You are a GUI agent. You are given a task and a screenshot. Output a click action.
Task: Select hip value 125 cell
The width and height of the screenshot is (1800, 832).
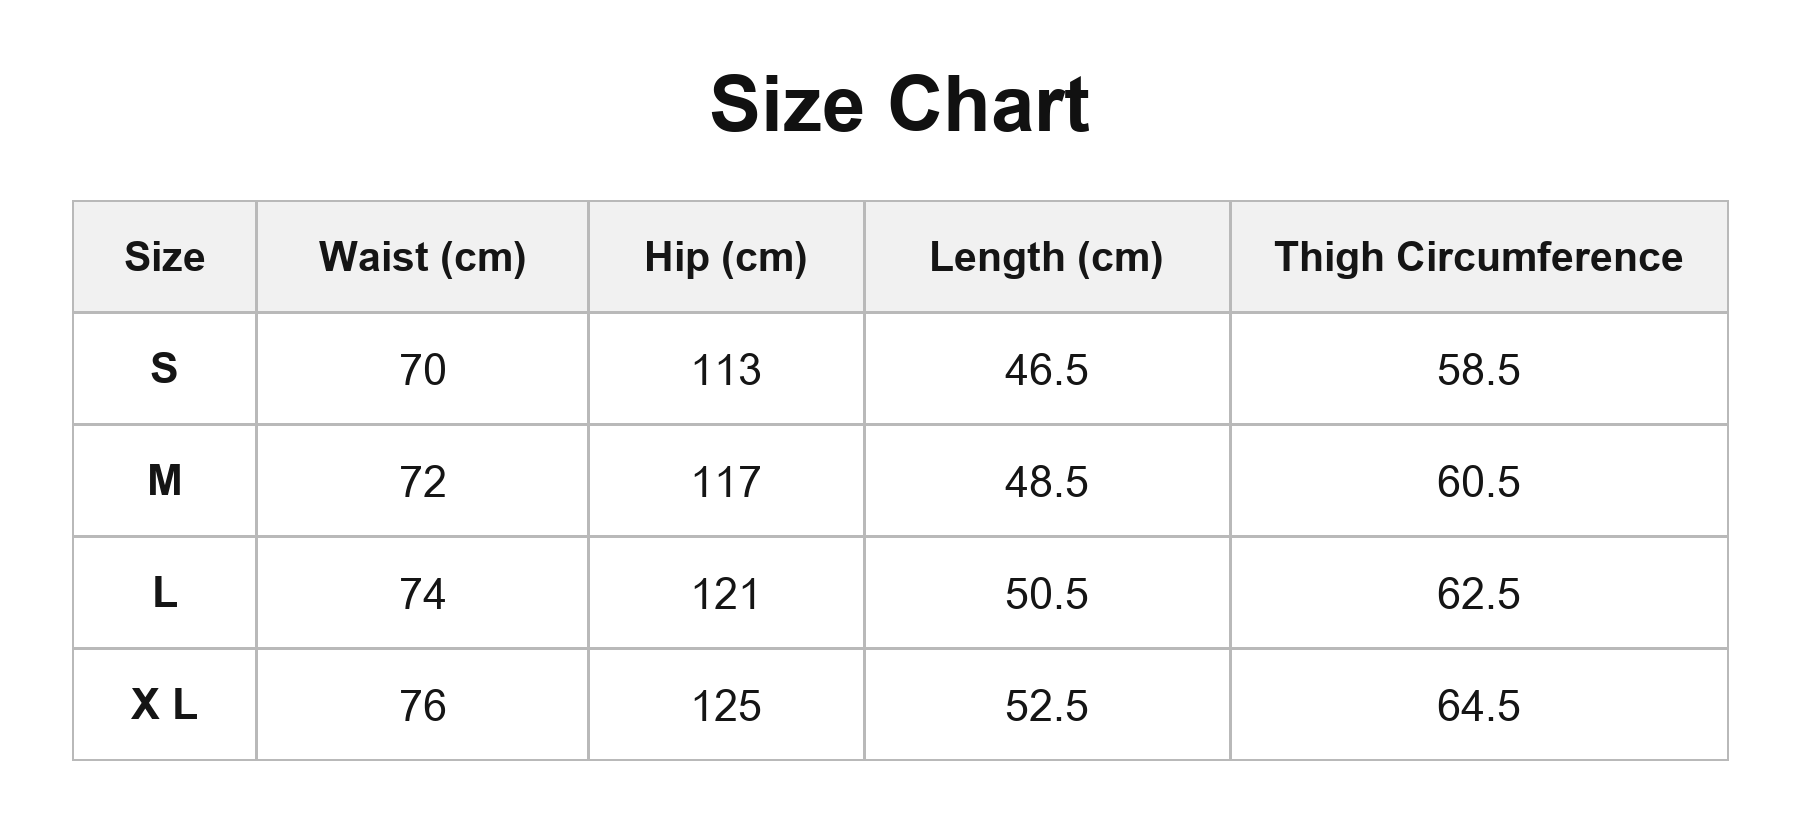coord(726,705)
